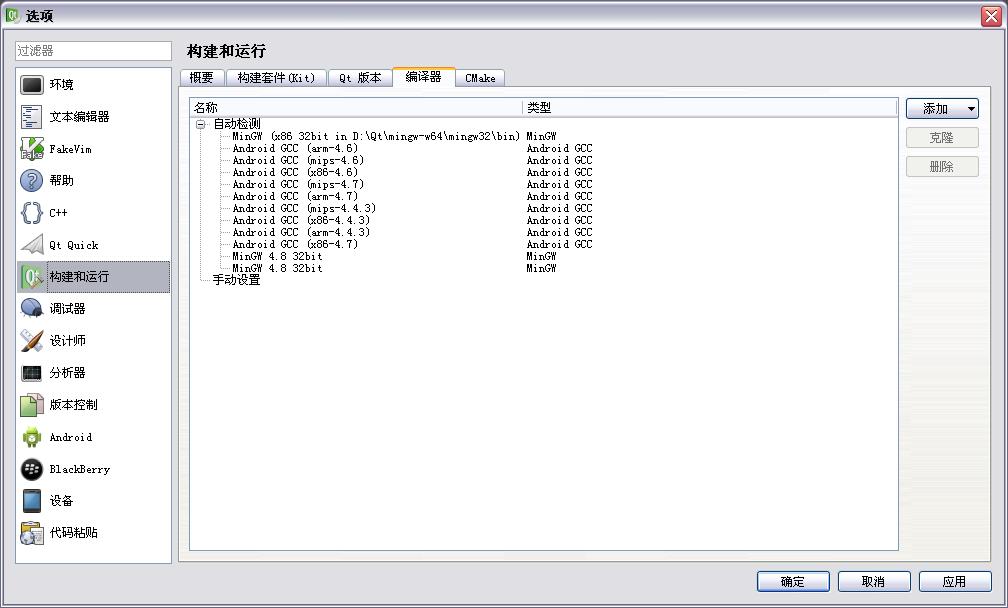Click Android GCC type cell for arm-4.6
Viewport: 1008px width, 608px height.
[x=559, y=148]
